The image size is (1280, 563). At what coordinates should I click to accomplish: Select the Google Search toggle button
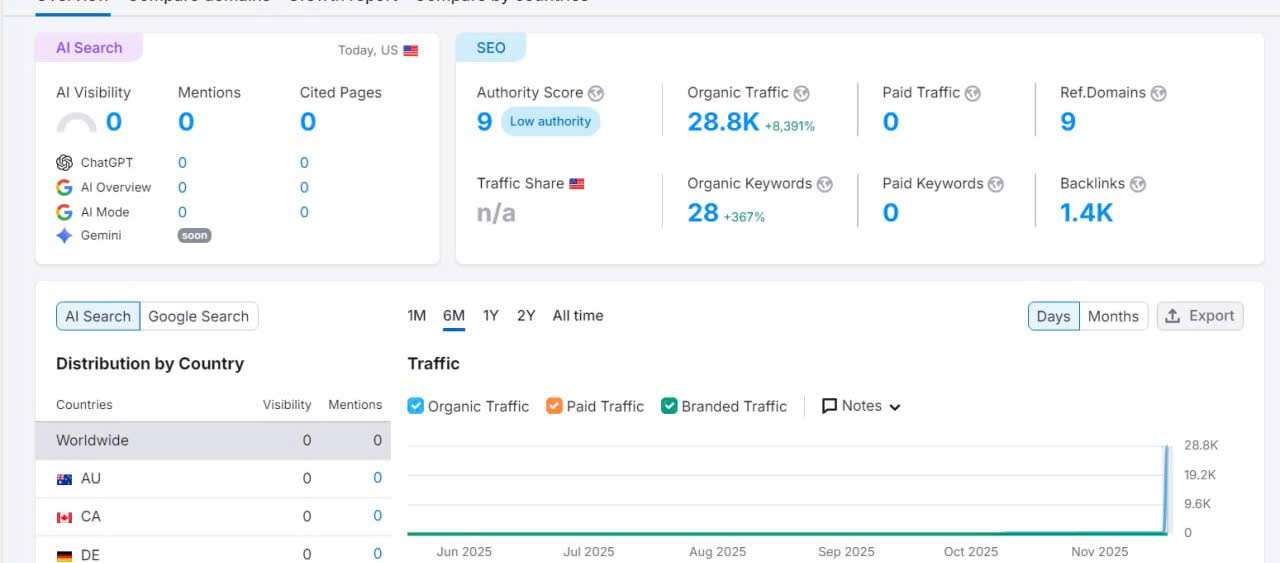198,316
